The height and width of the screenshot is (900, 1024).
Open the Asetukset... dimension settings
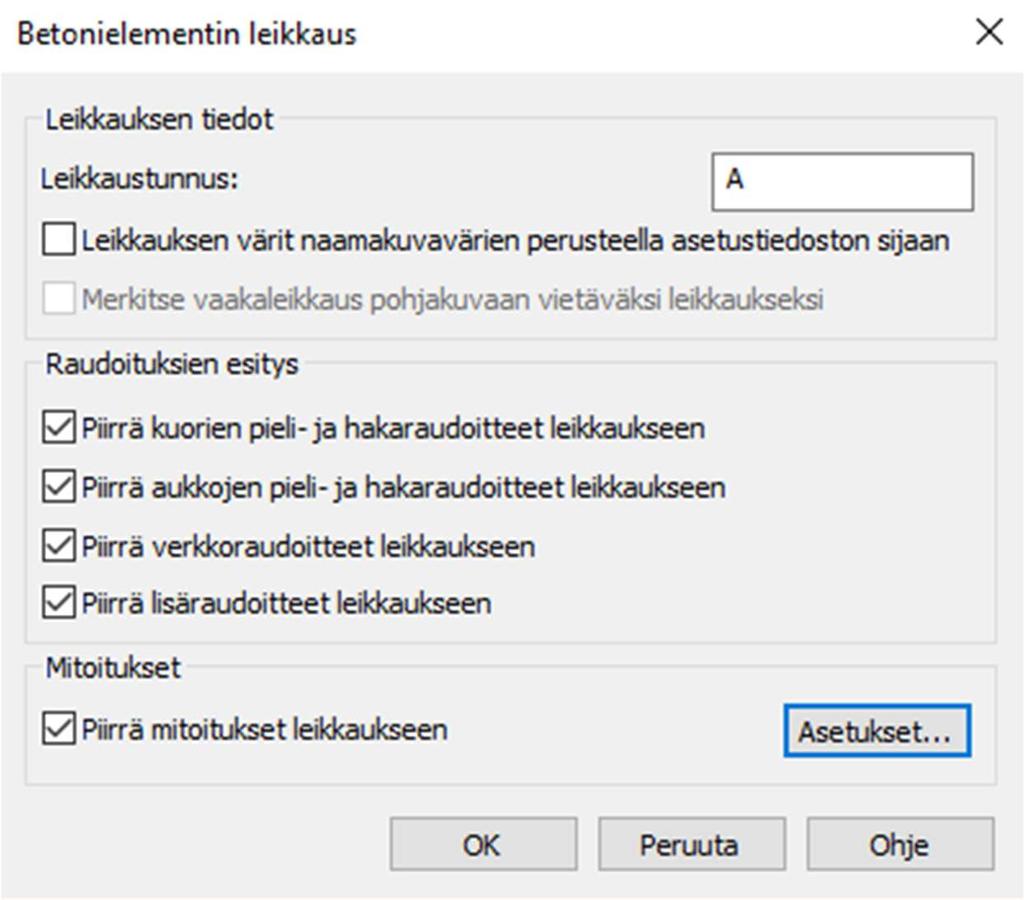click(x=877, y=731)
